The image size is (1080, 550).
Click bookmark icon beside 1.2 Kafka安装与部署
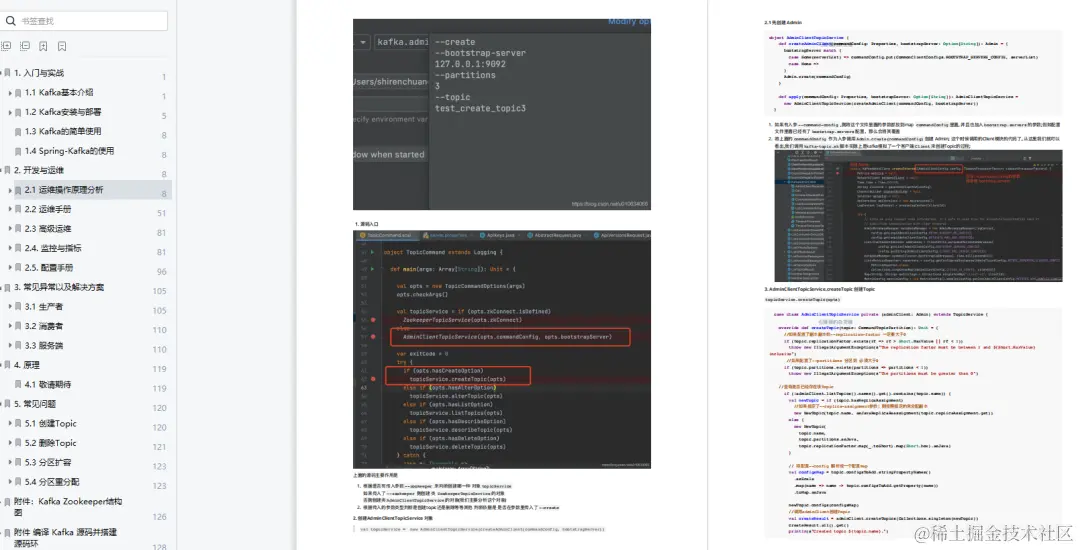point(19,112)
